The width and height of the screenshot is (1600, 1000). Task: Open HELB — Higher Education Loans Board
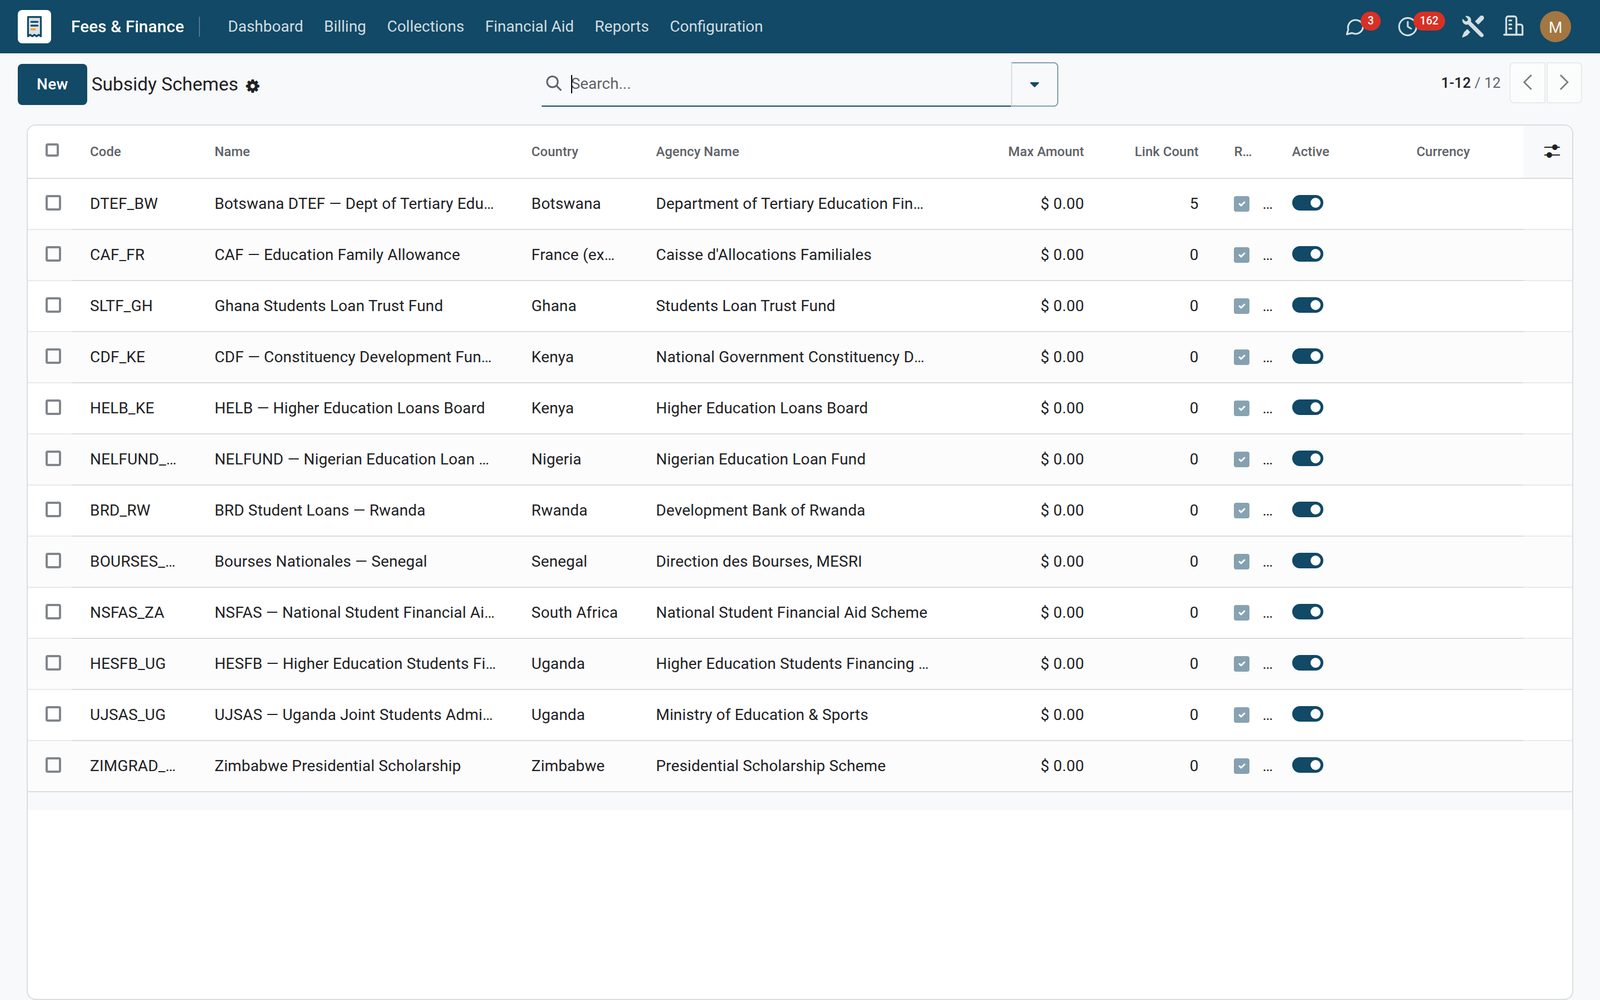[349, 407]
